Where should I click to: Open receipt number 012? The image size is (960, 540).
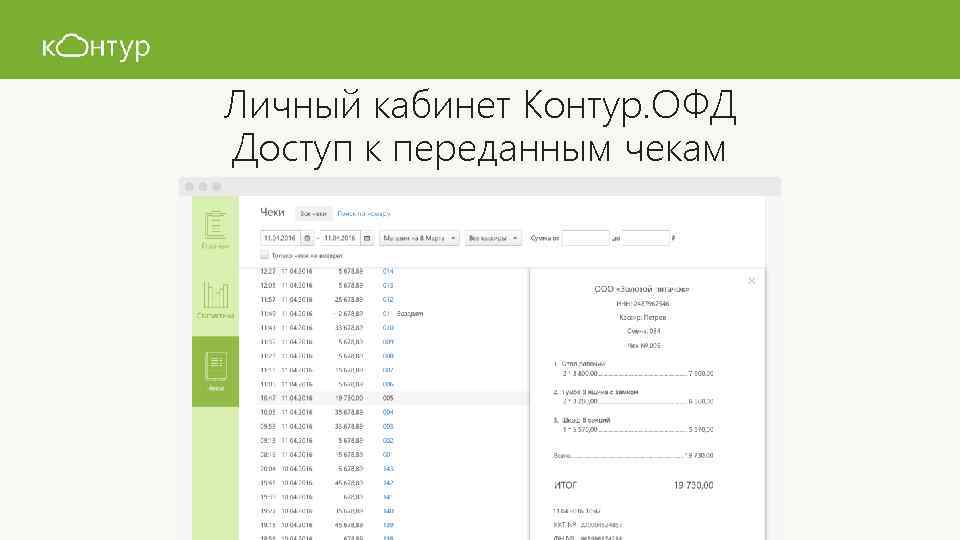point(388,299)
